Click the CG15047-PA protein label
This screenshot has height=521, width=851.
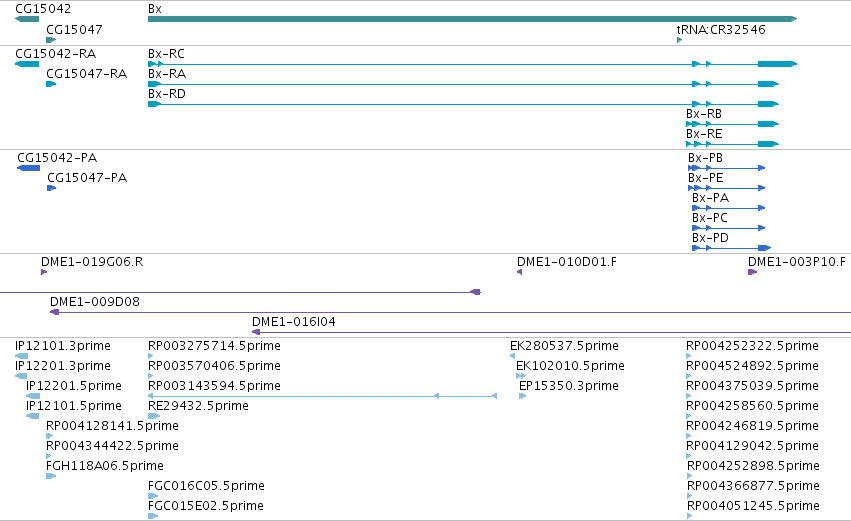87,178
